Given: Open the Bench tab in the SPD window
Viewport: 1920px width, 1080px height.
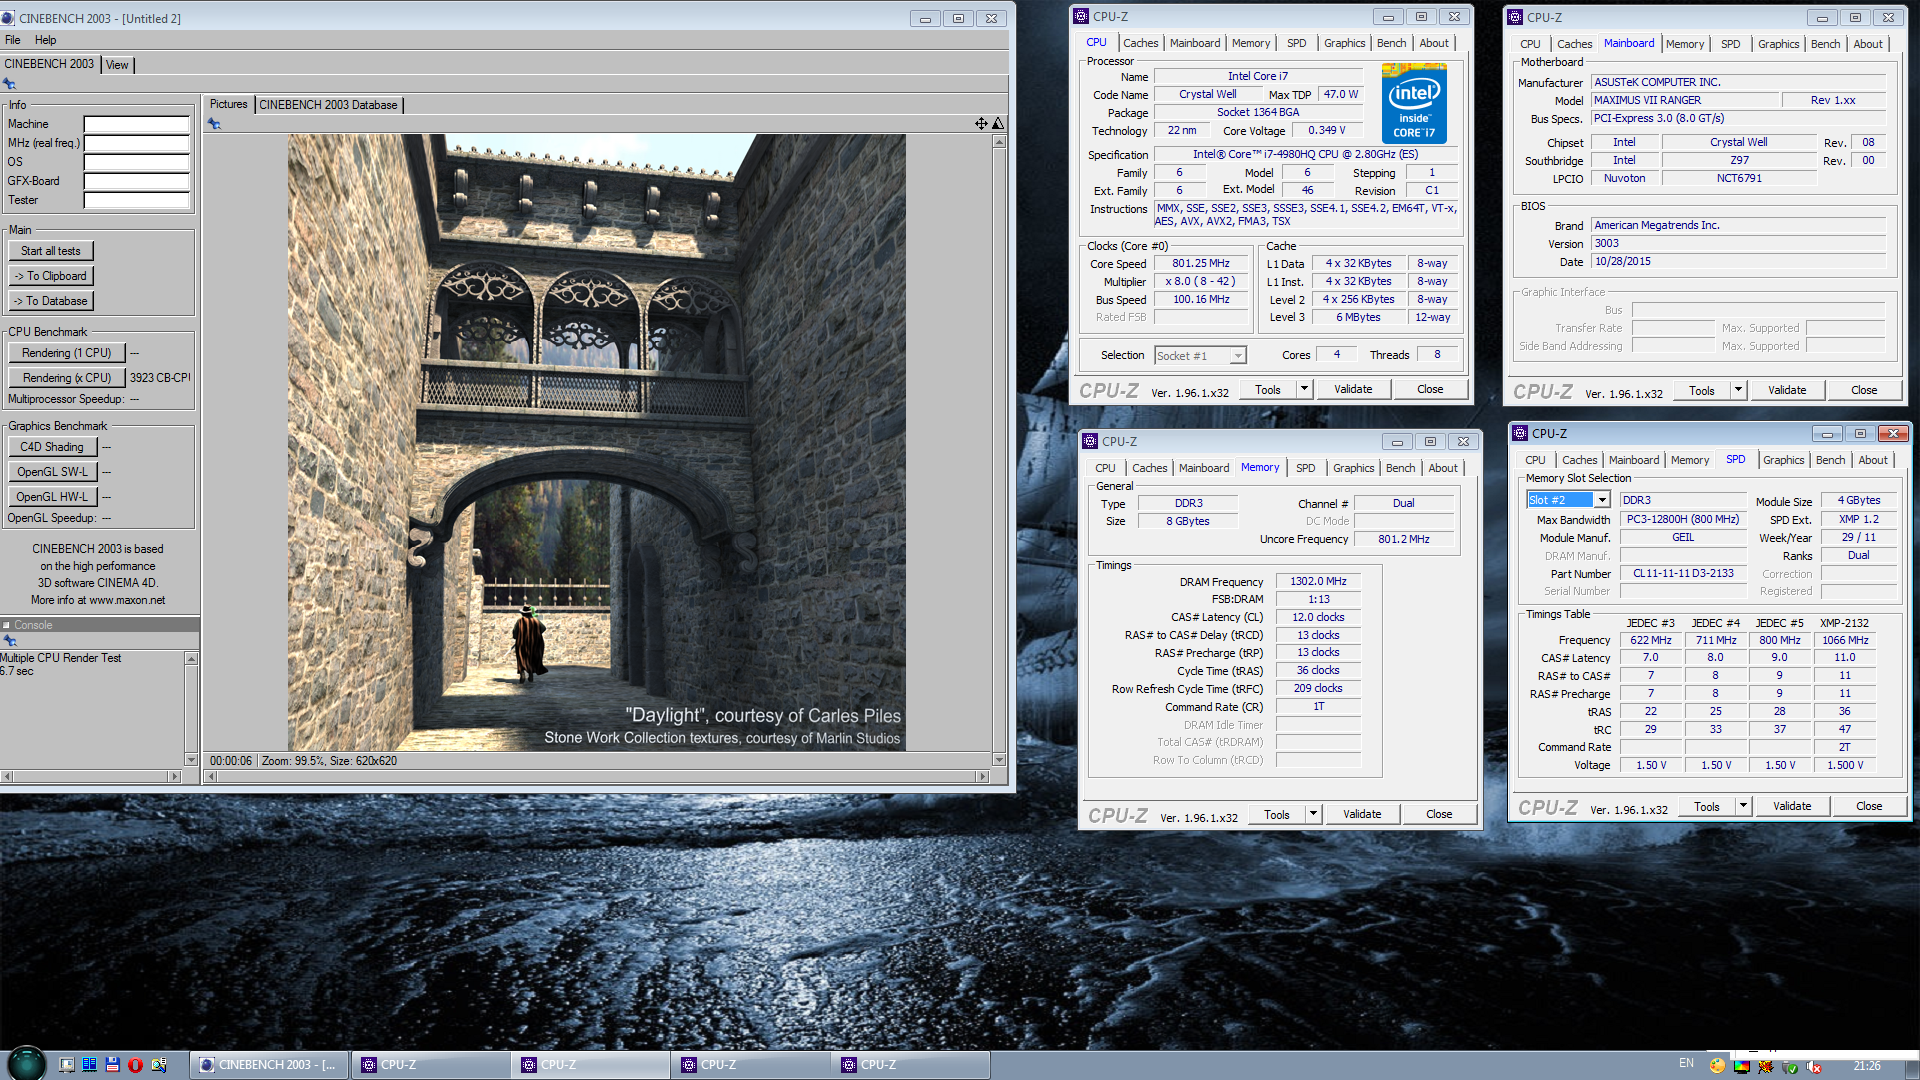Looking at the screenshot, I should [1830, 460].
